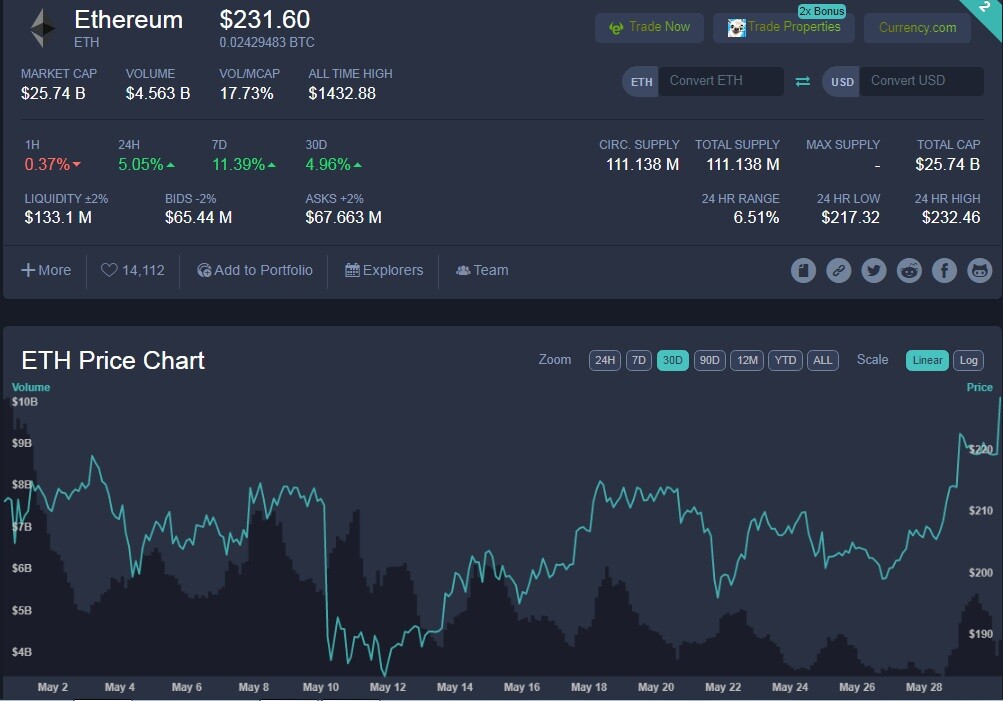Click the Trade Now button

click(649, 28)
